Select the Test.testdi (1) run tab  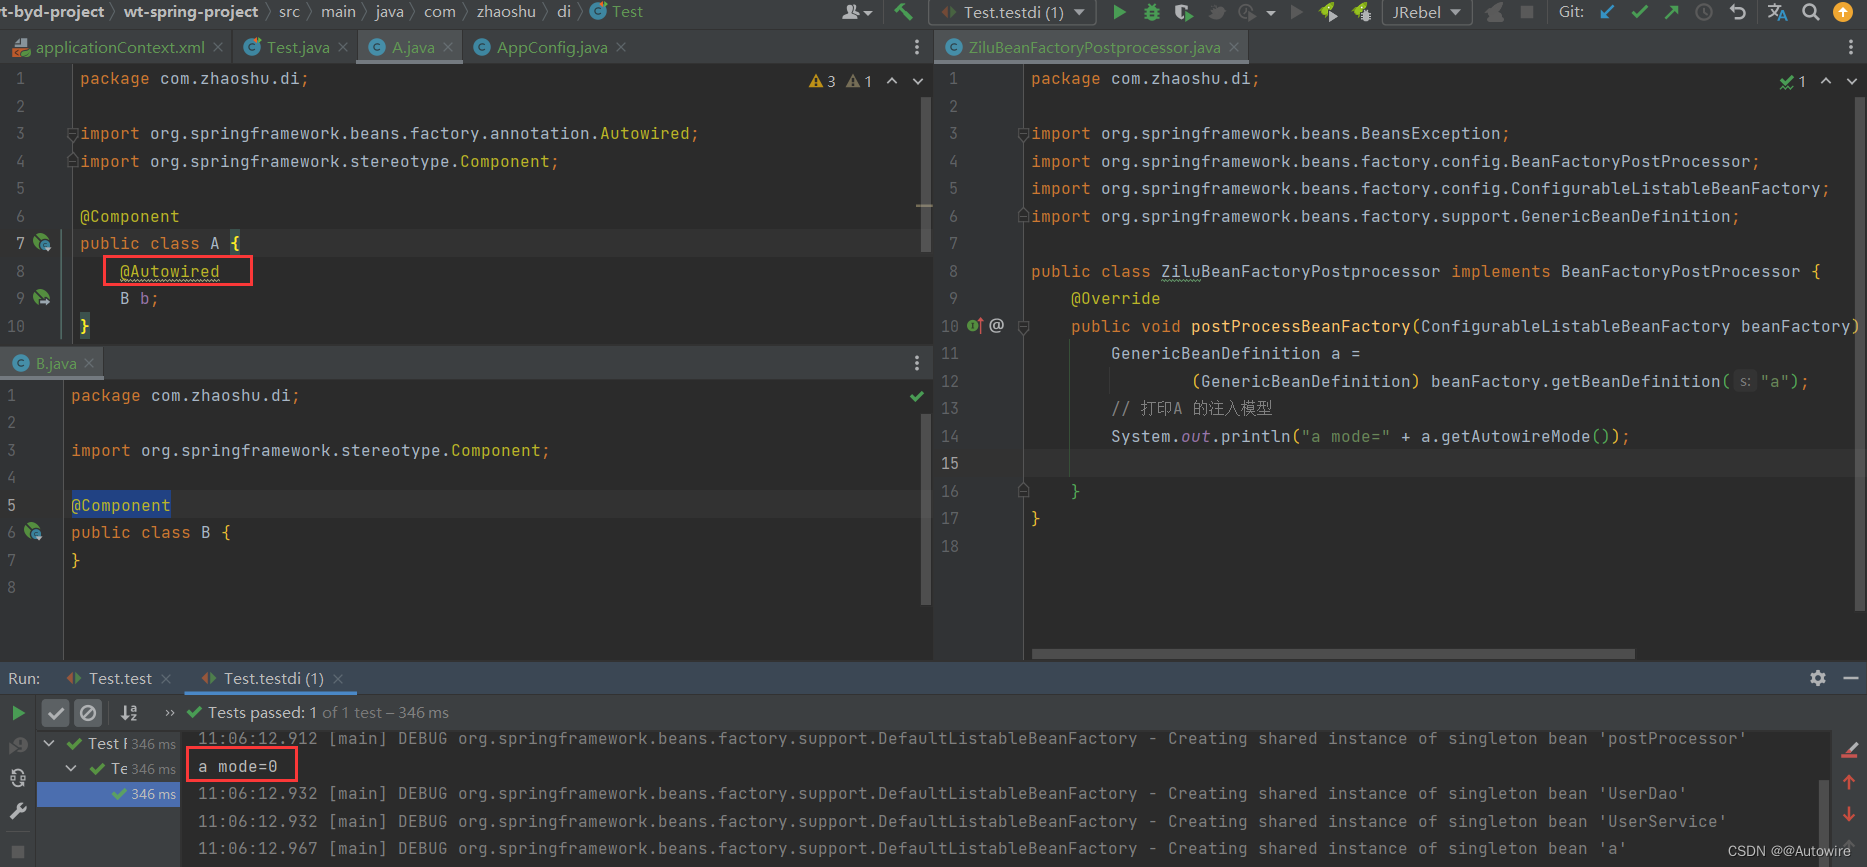coord(273,678)
